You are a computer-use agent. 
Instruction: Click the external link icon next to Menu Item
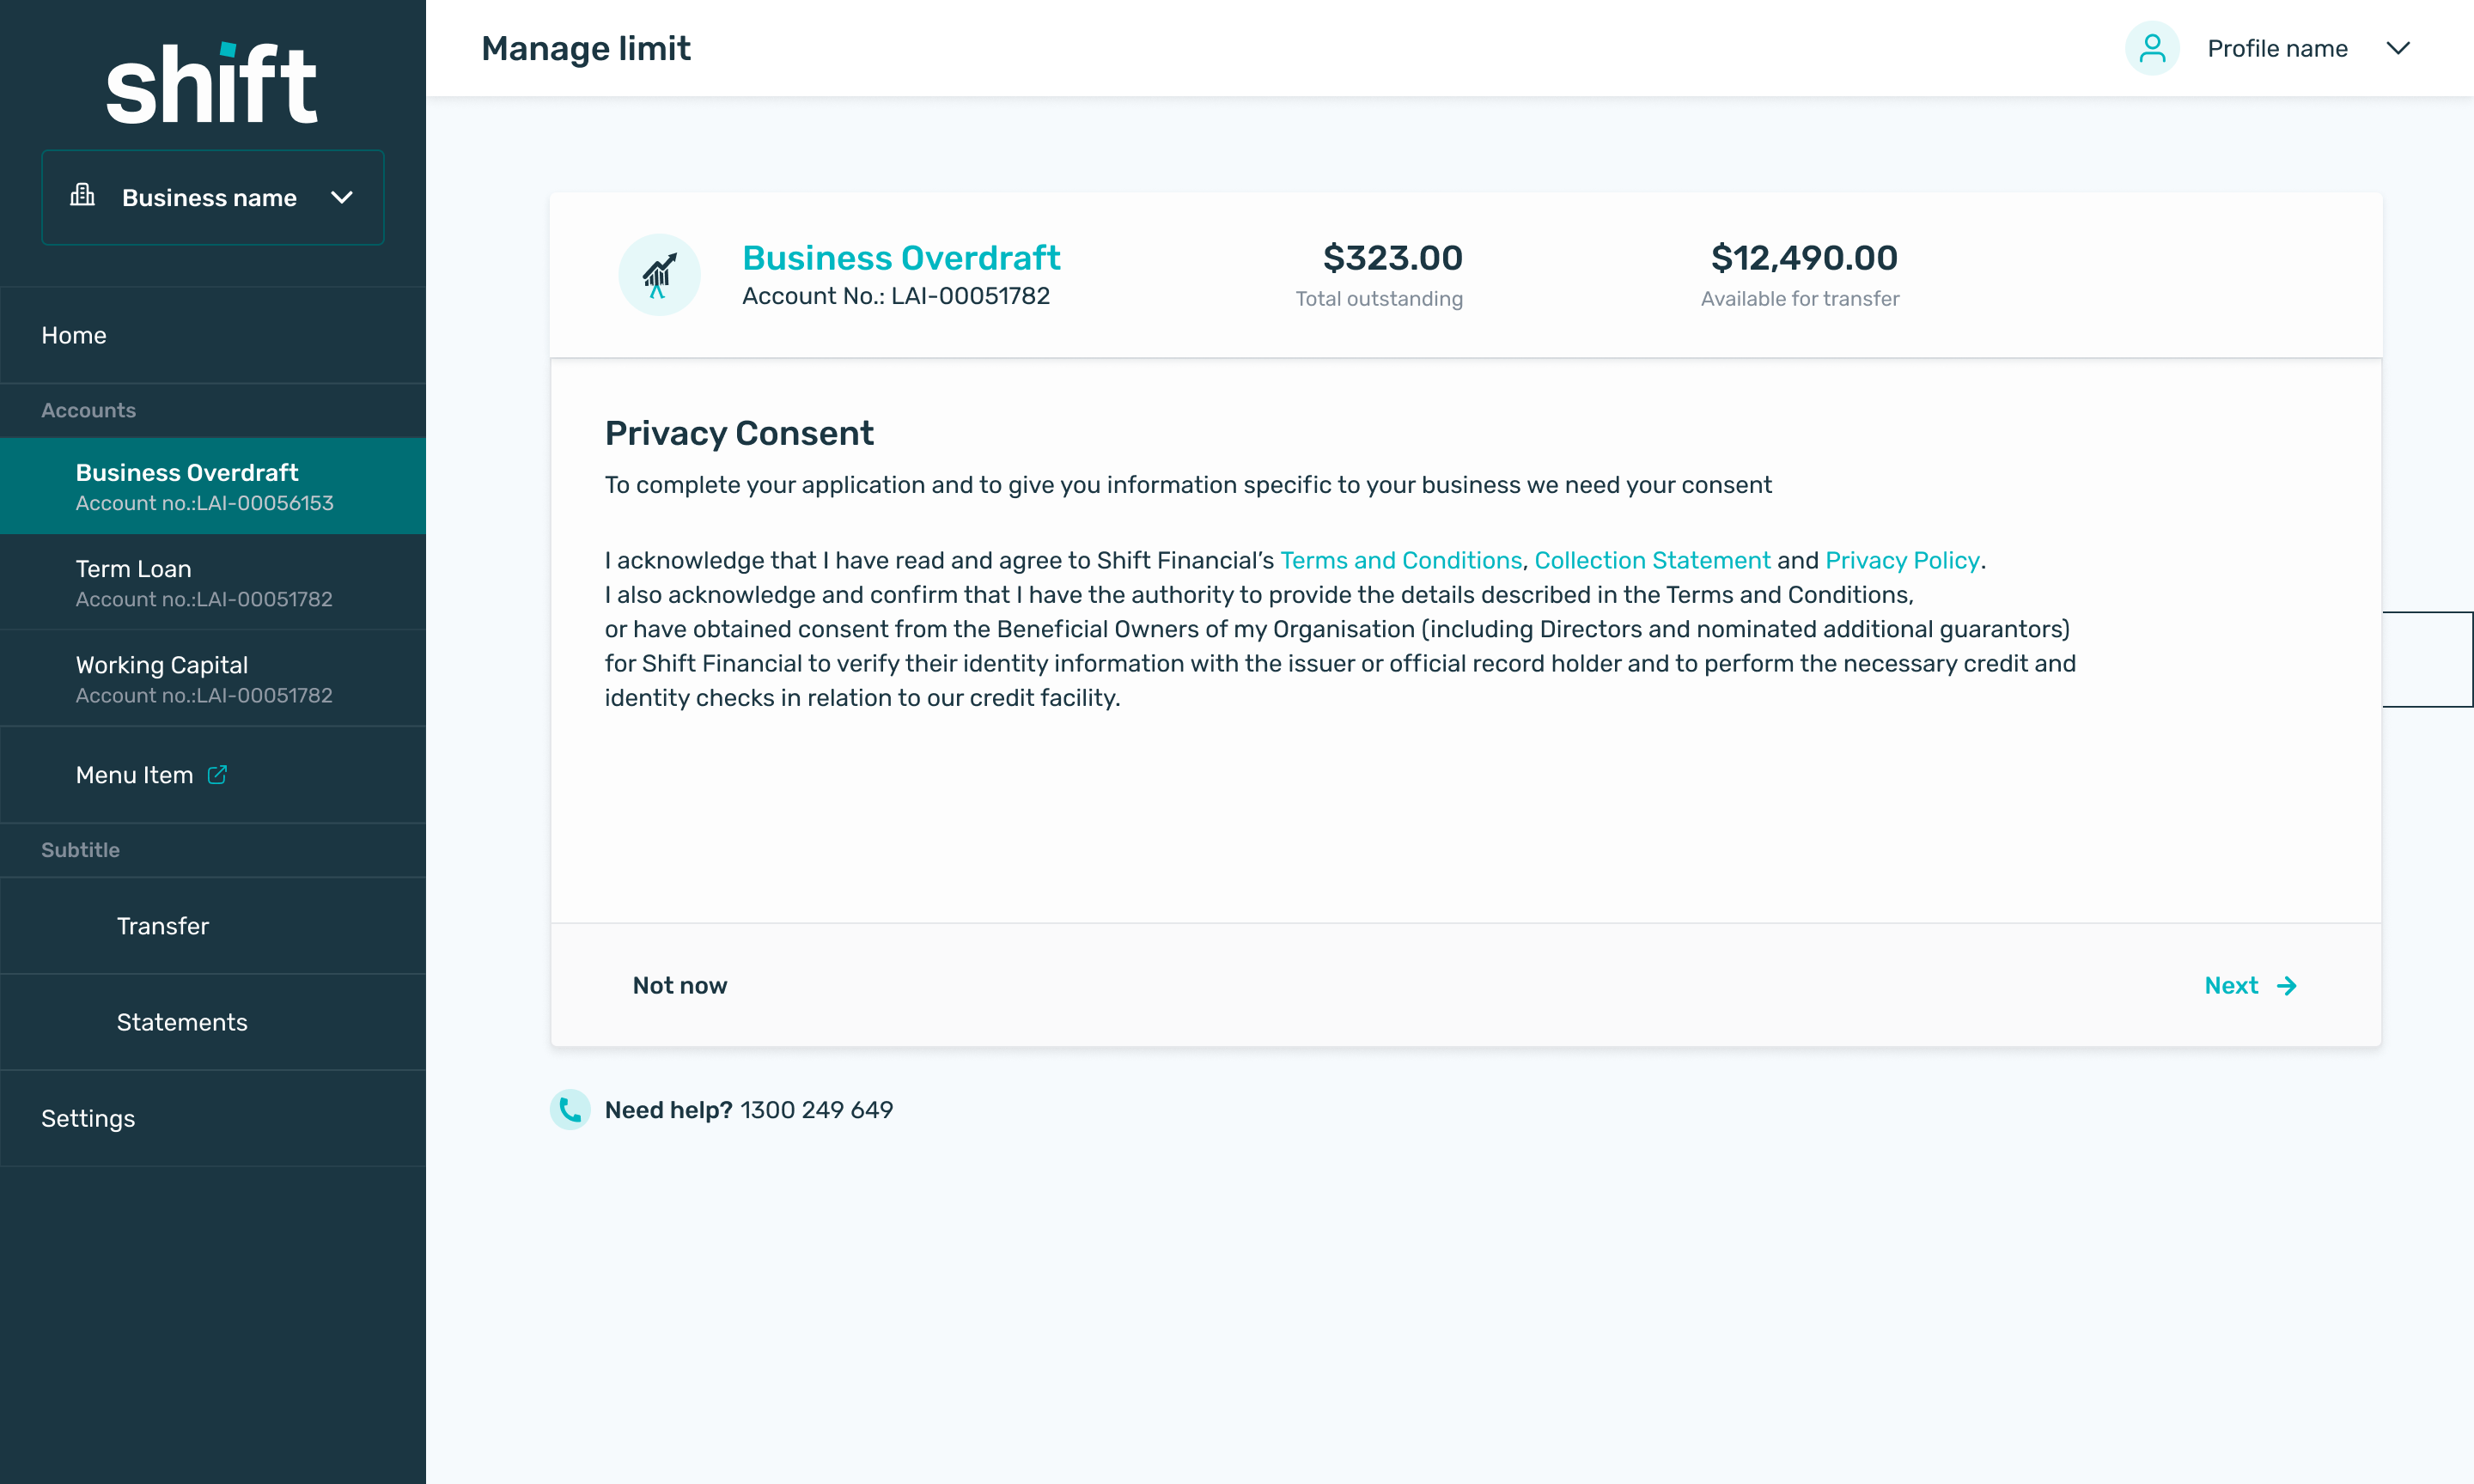(x=217, y=774)
